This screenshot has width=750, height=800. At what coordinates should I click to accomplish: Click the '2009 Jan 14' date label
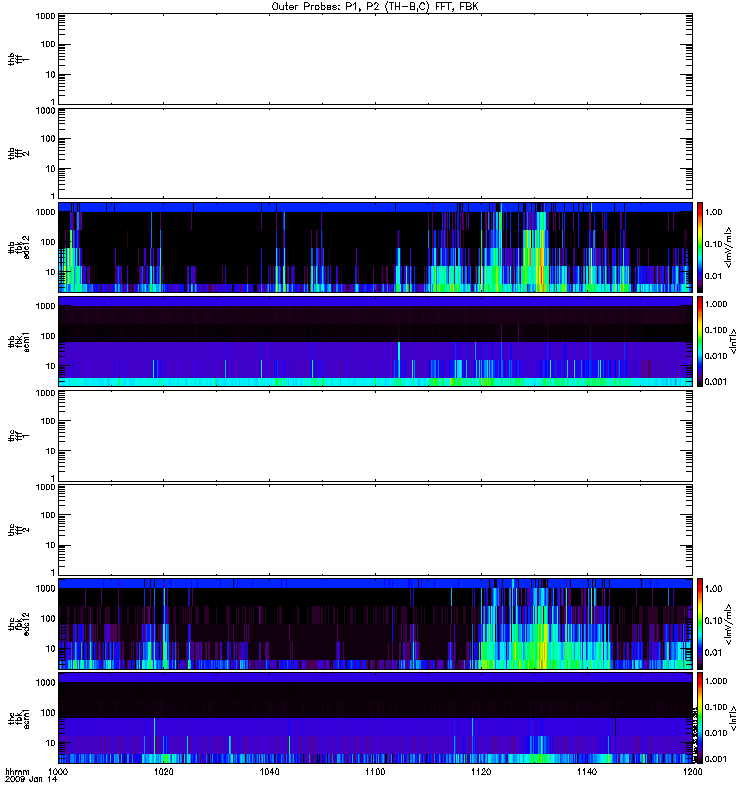pyautogui.click(x=31, y=780)
